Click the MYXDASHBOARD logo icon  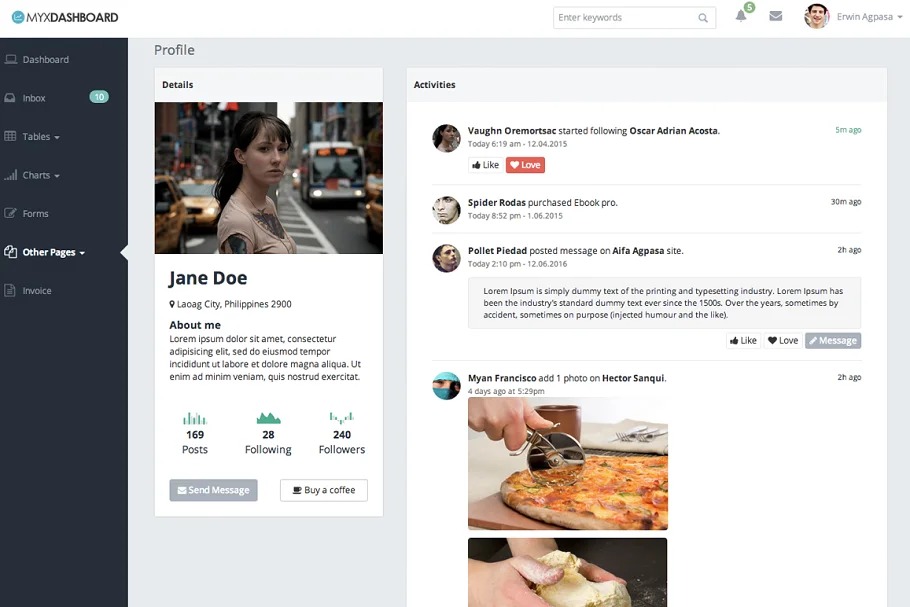point(17,17)
